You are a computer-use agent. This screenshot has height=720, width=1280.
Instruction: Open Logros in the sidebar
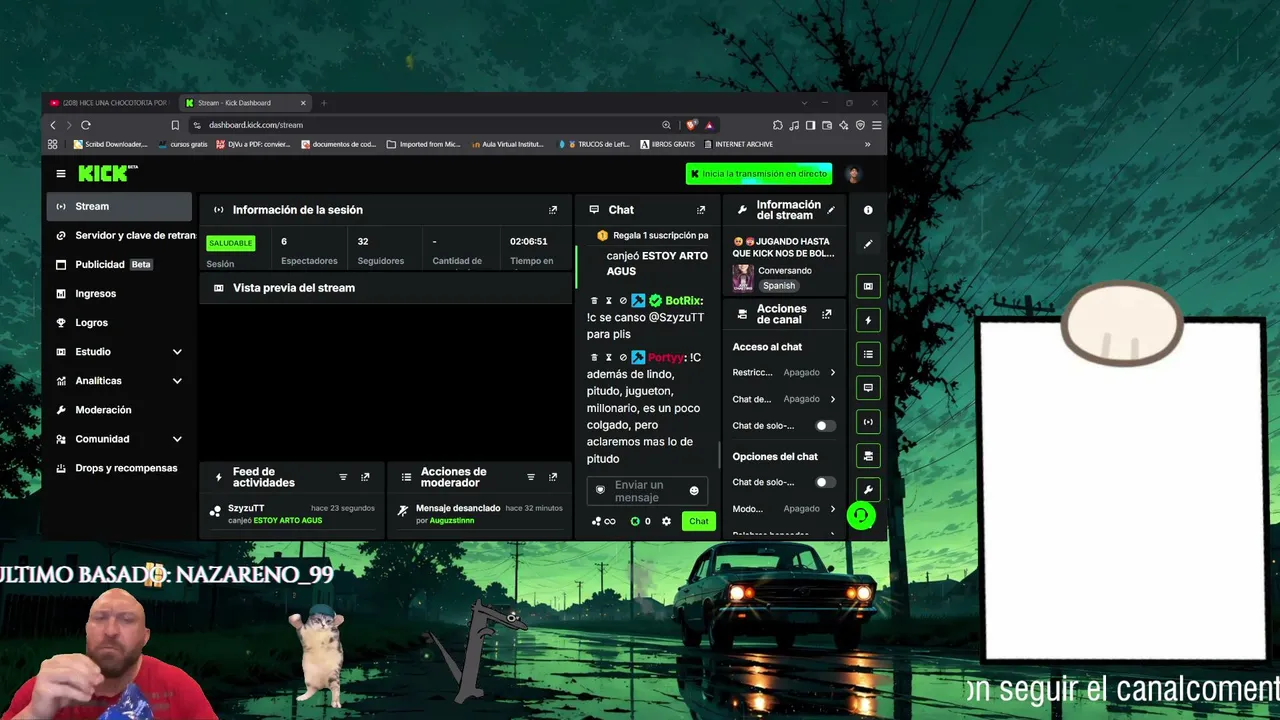(x=120, y=323)
